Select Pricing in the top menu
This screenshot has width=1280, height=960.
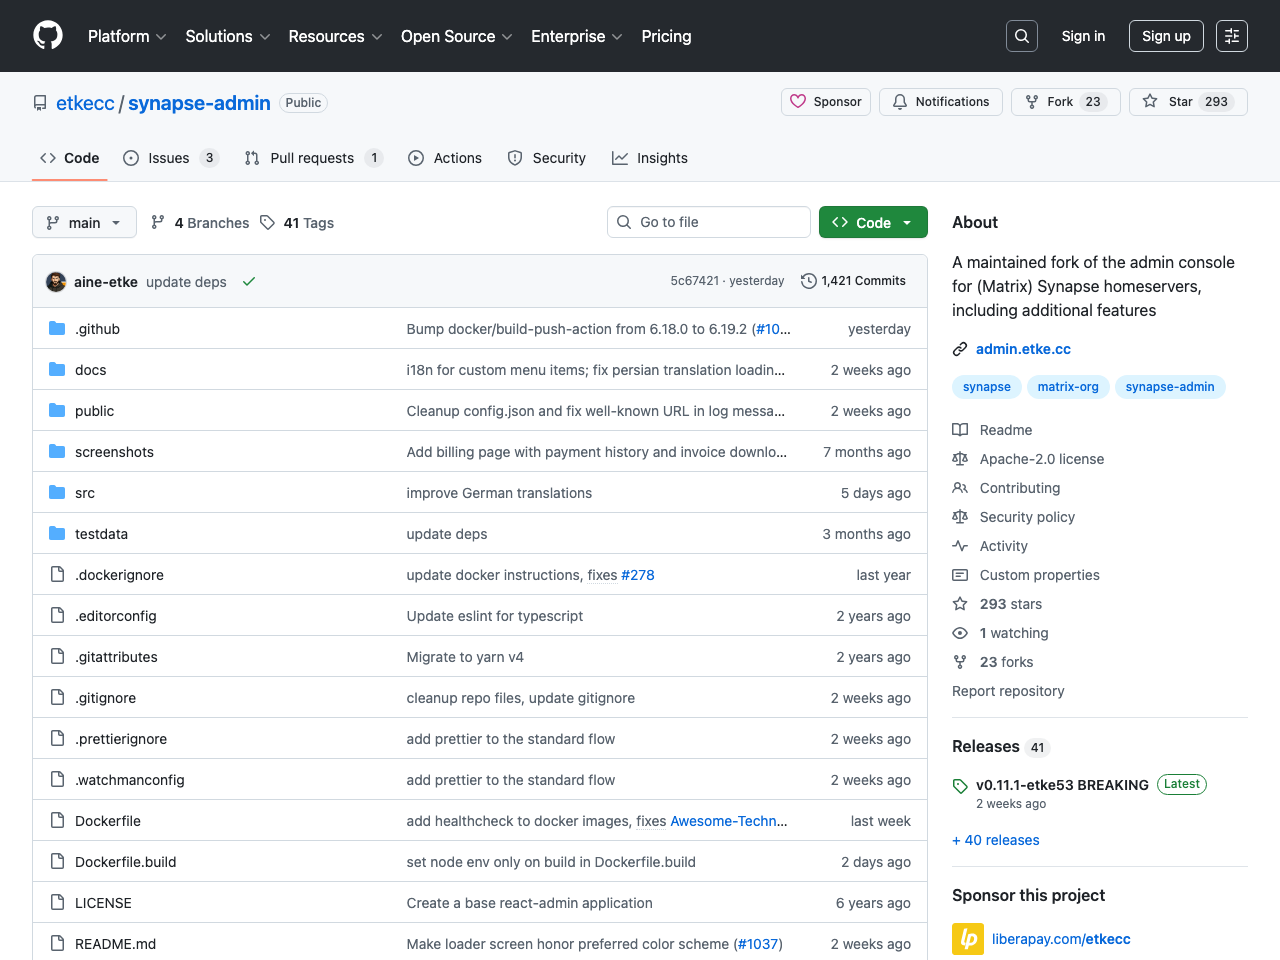(x=665, y=36)
